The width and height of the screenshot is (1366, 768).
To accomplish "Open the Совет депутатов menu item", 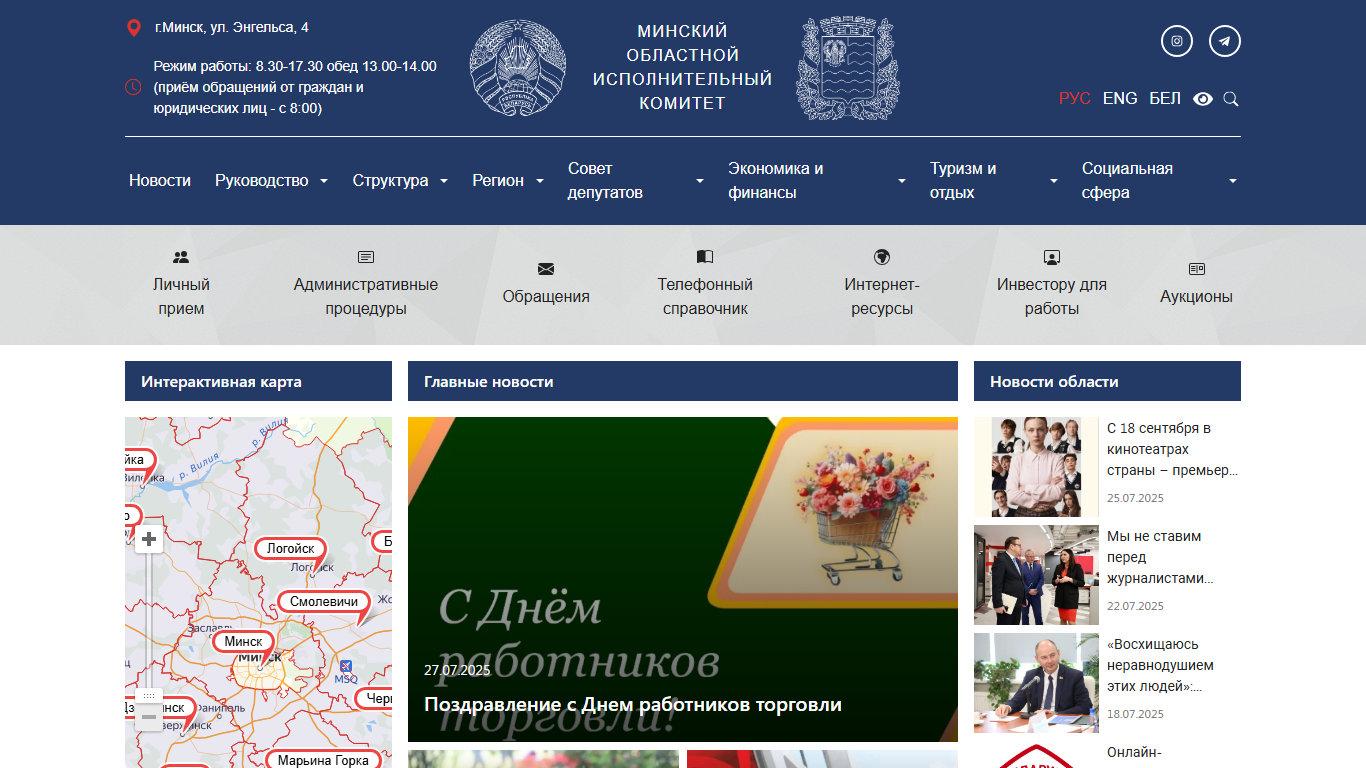I will pyautogui.click(x=605, y=181).
